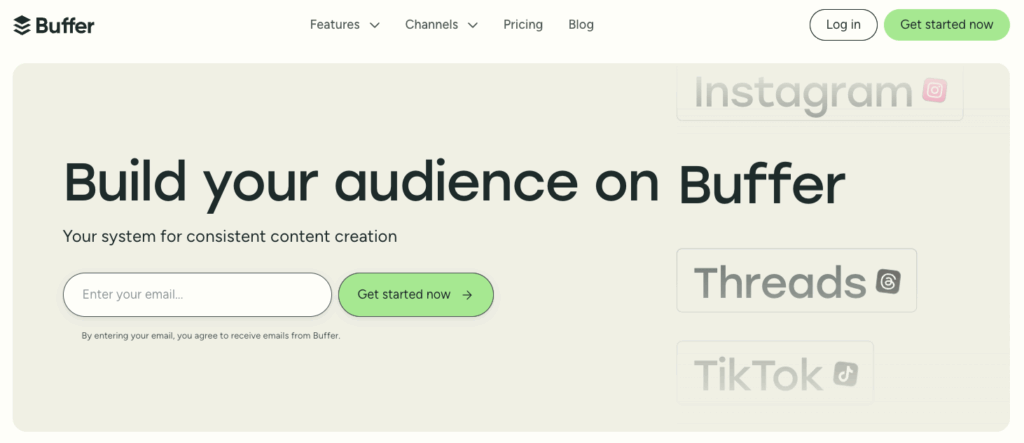The width and height of the screenshot is (1024, 443).
Task: Select the Threads word in the channel card
Action: click(x=779, y=283)
